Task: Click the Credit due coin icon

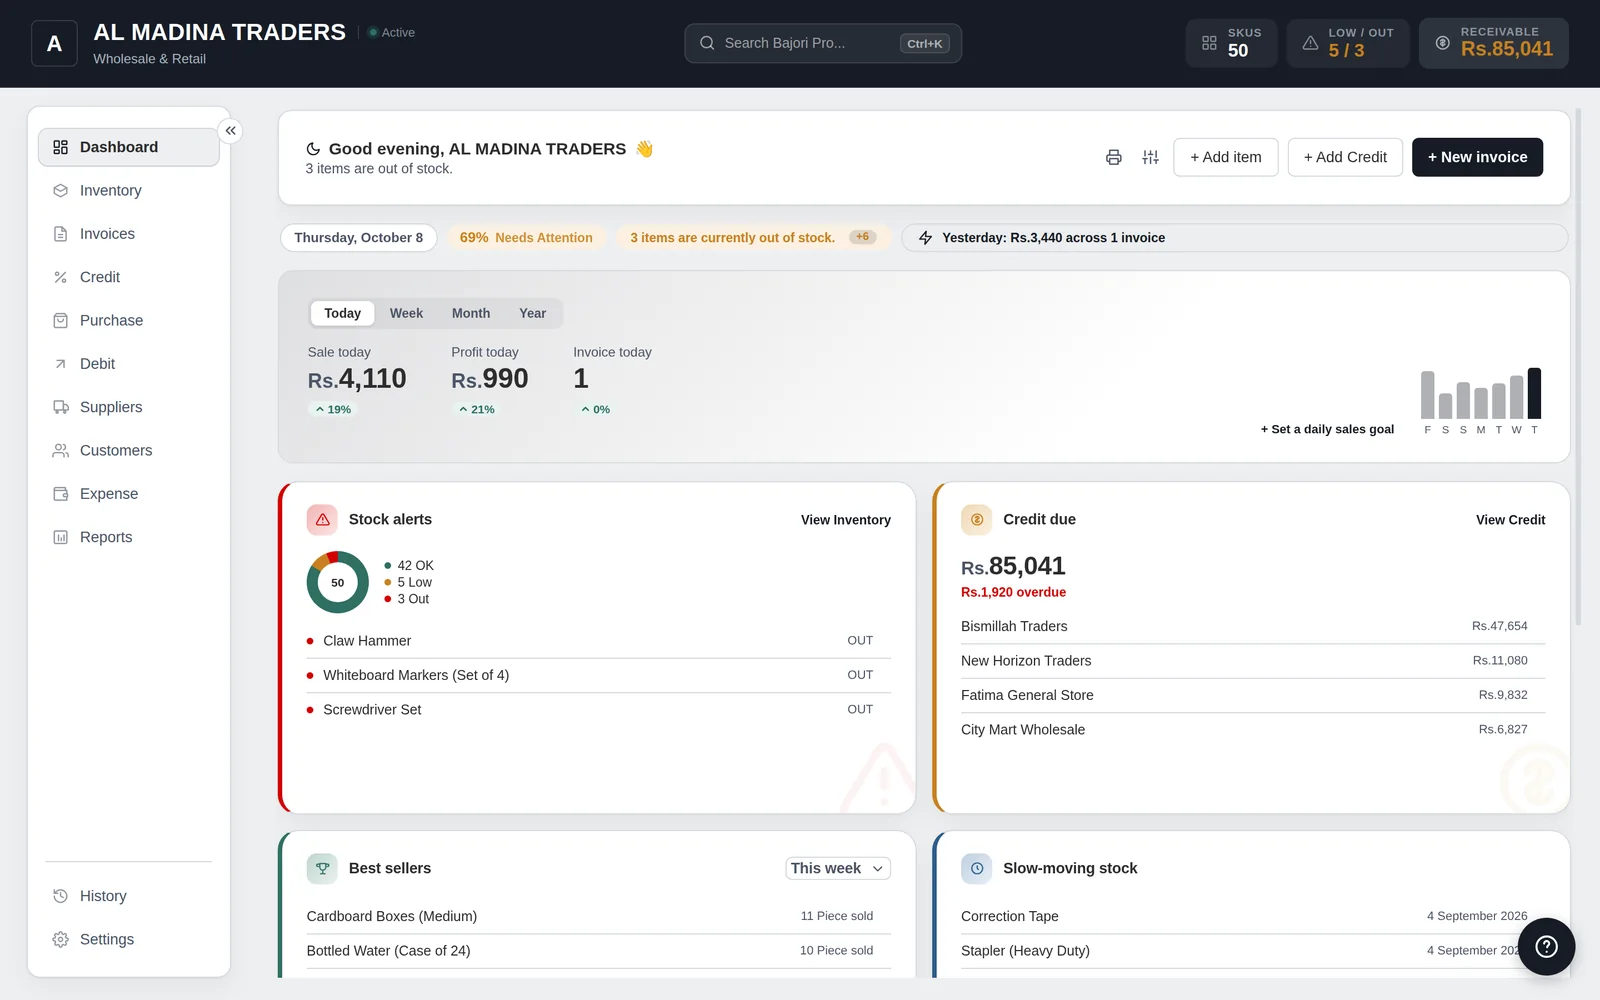Action: click(x=977, y=519)
